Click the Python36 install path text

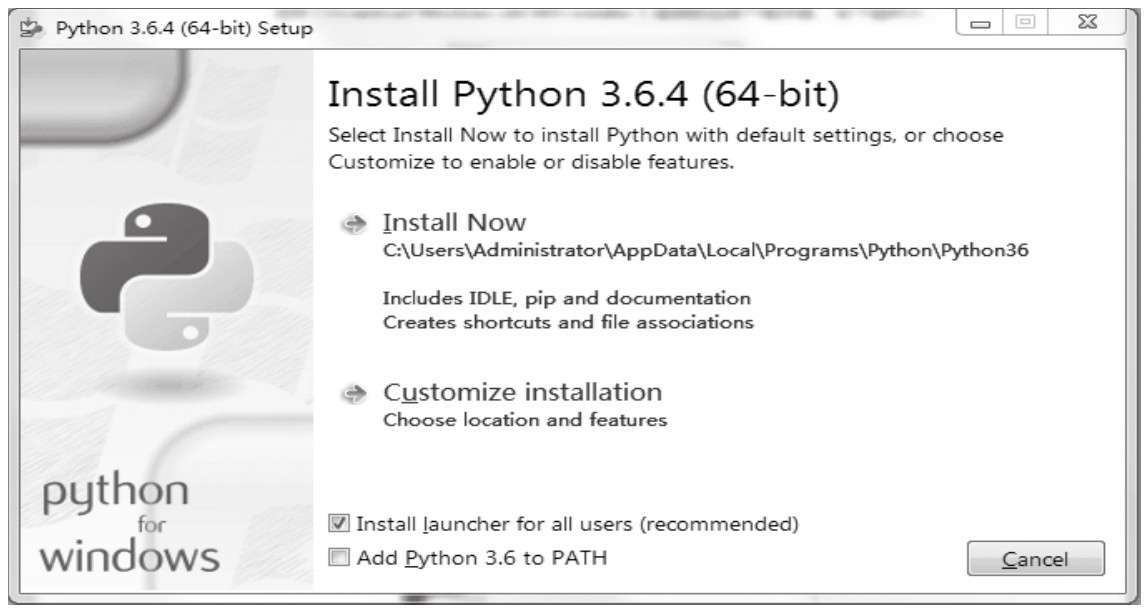pyautogui.click(x=705, y=251)
